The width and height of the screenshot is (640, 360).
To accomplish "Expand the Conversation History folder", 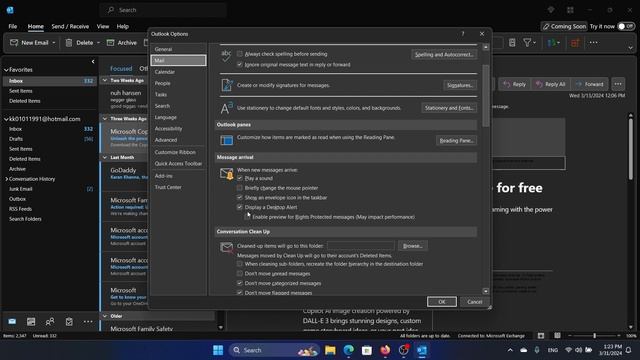I will [6, 179].
